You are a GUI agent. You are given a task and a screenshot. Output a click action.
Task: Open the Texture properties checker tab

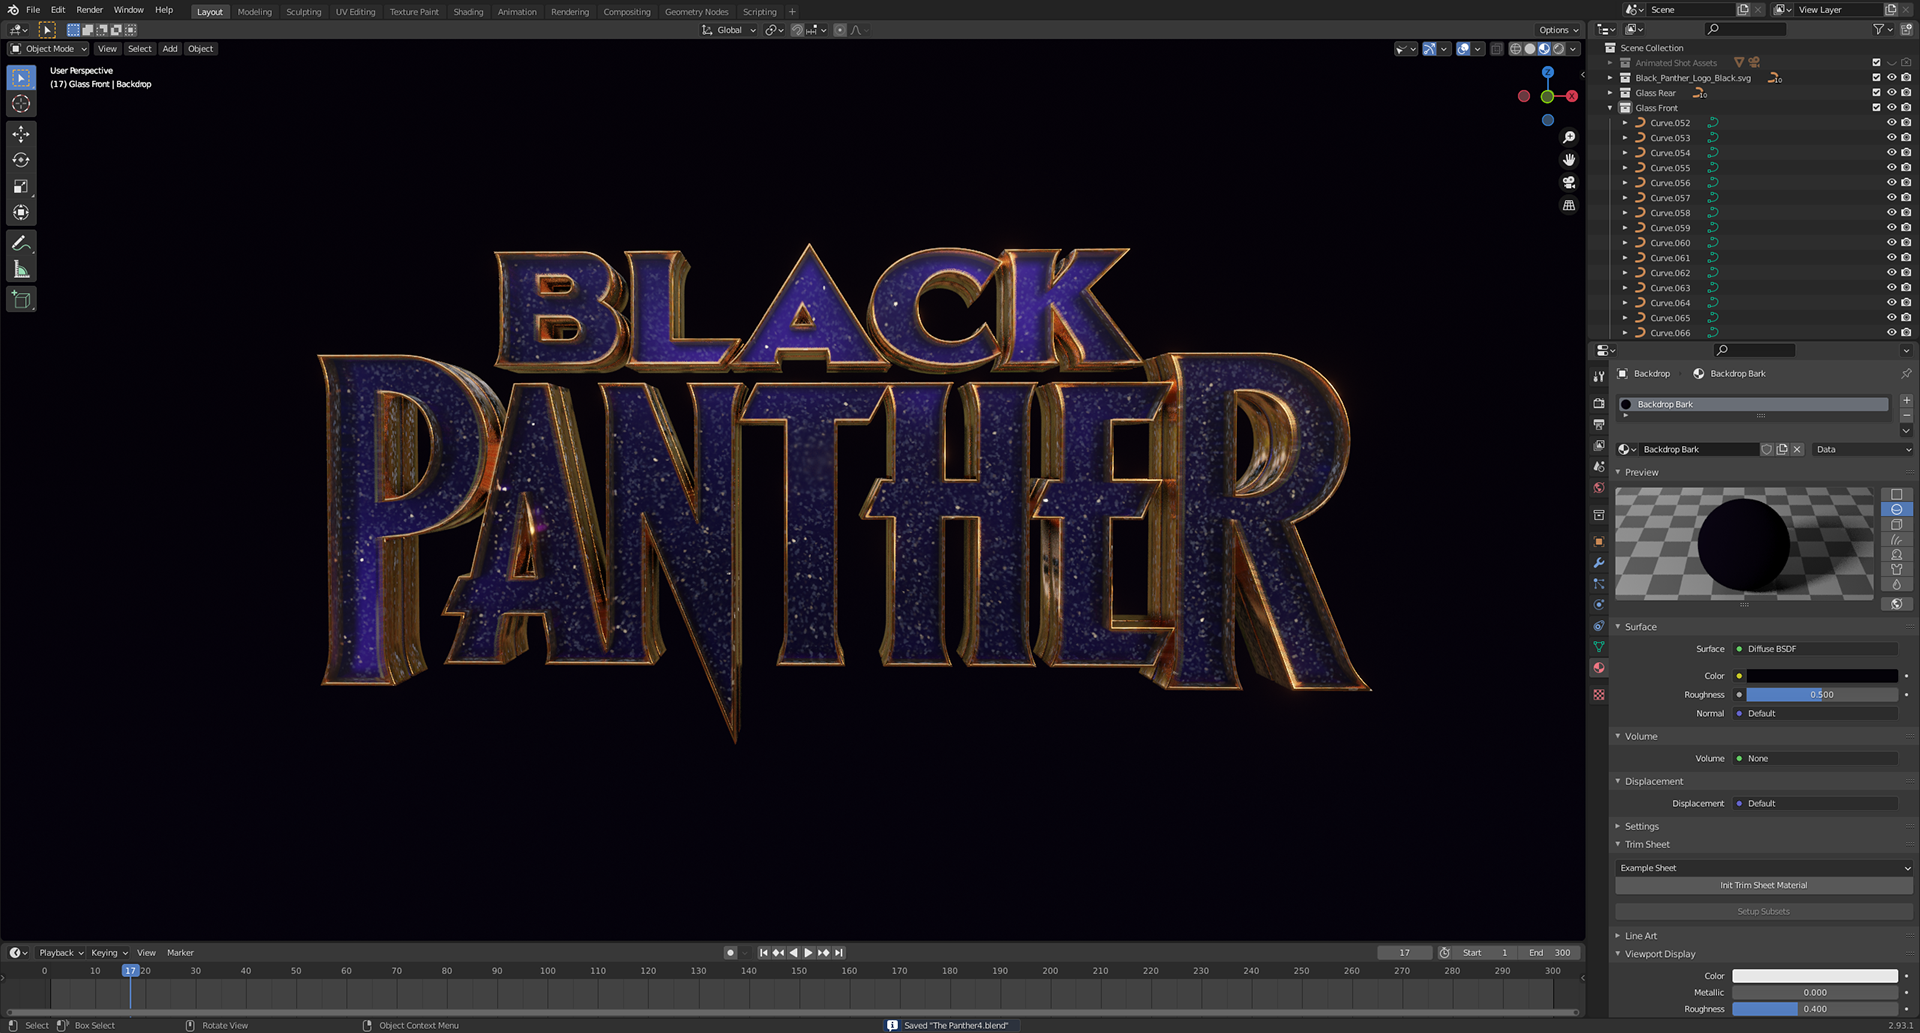[x=1599, y=694]
